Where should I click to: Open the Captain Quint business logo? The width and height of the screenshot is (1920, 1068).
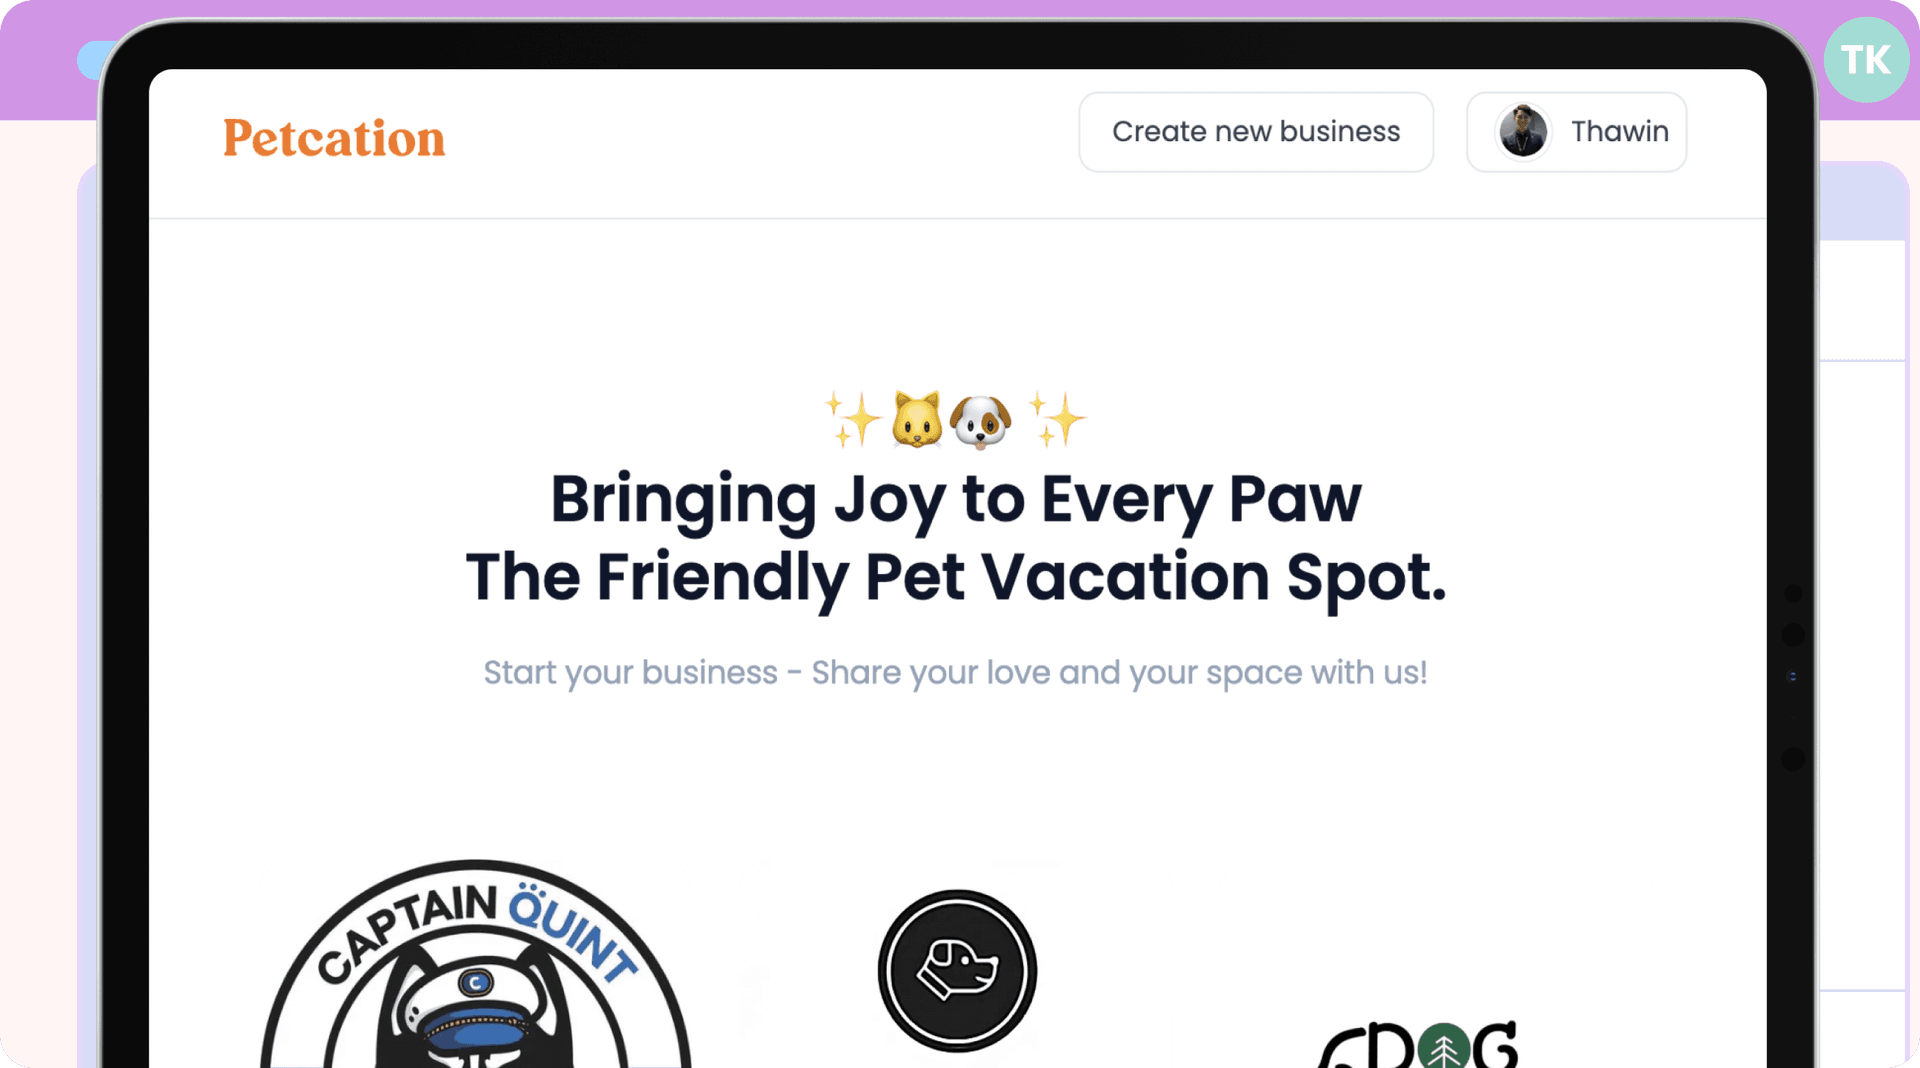point(476,964)
